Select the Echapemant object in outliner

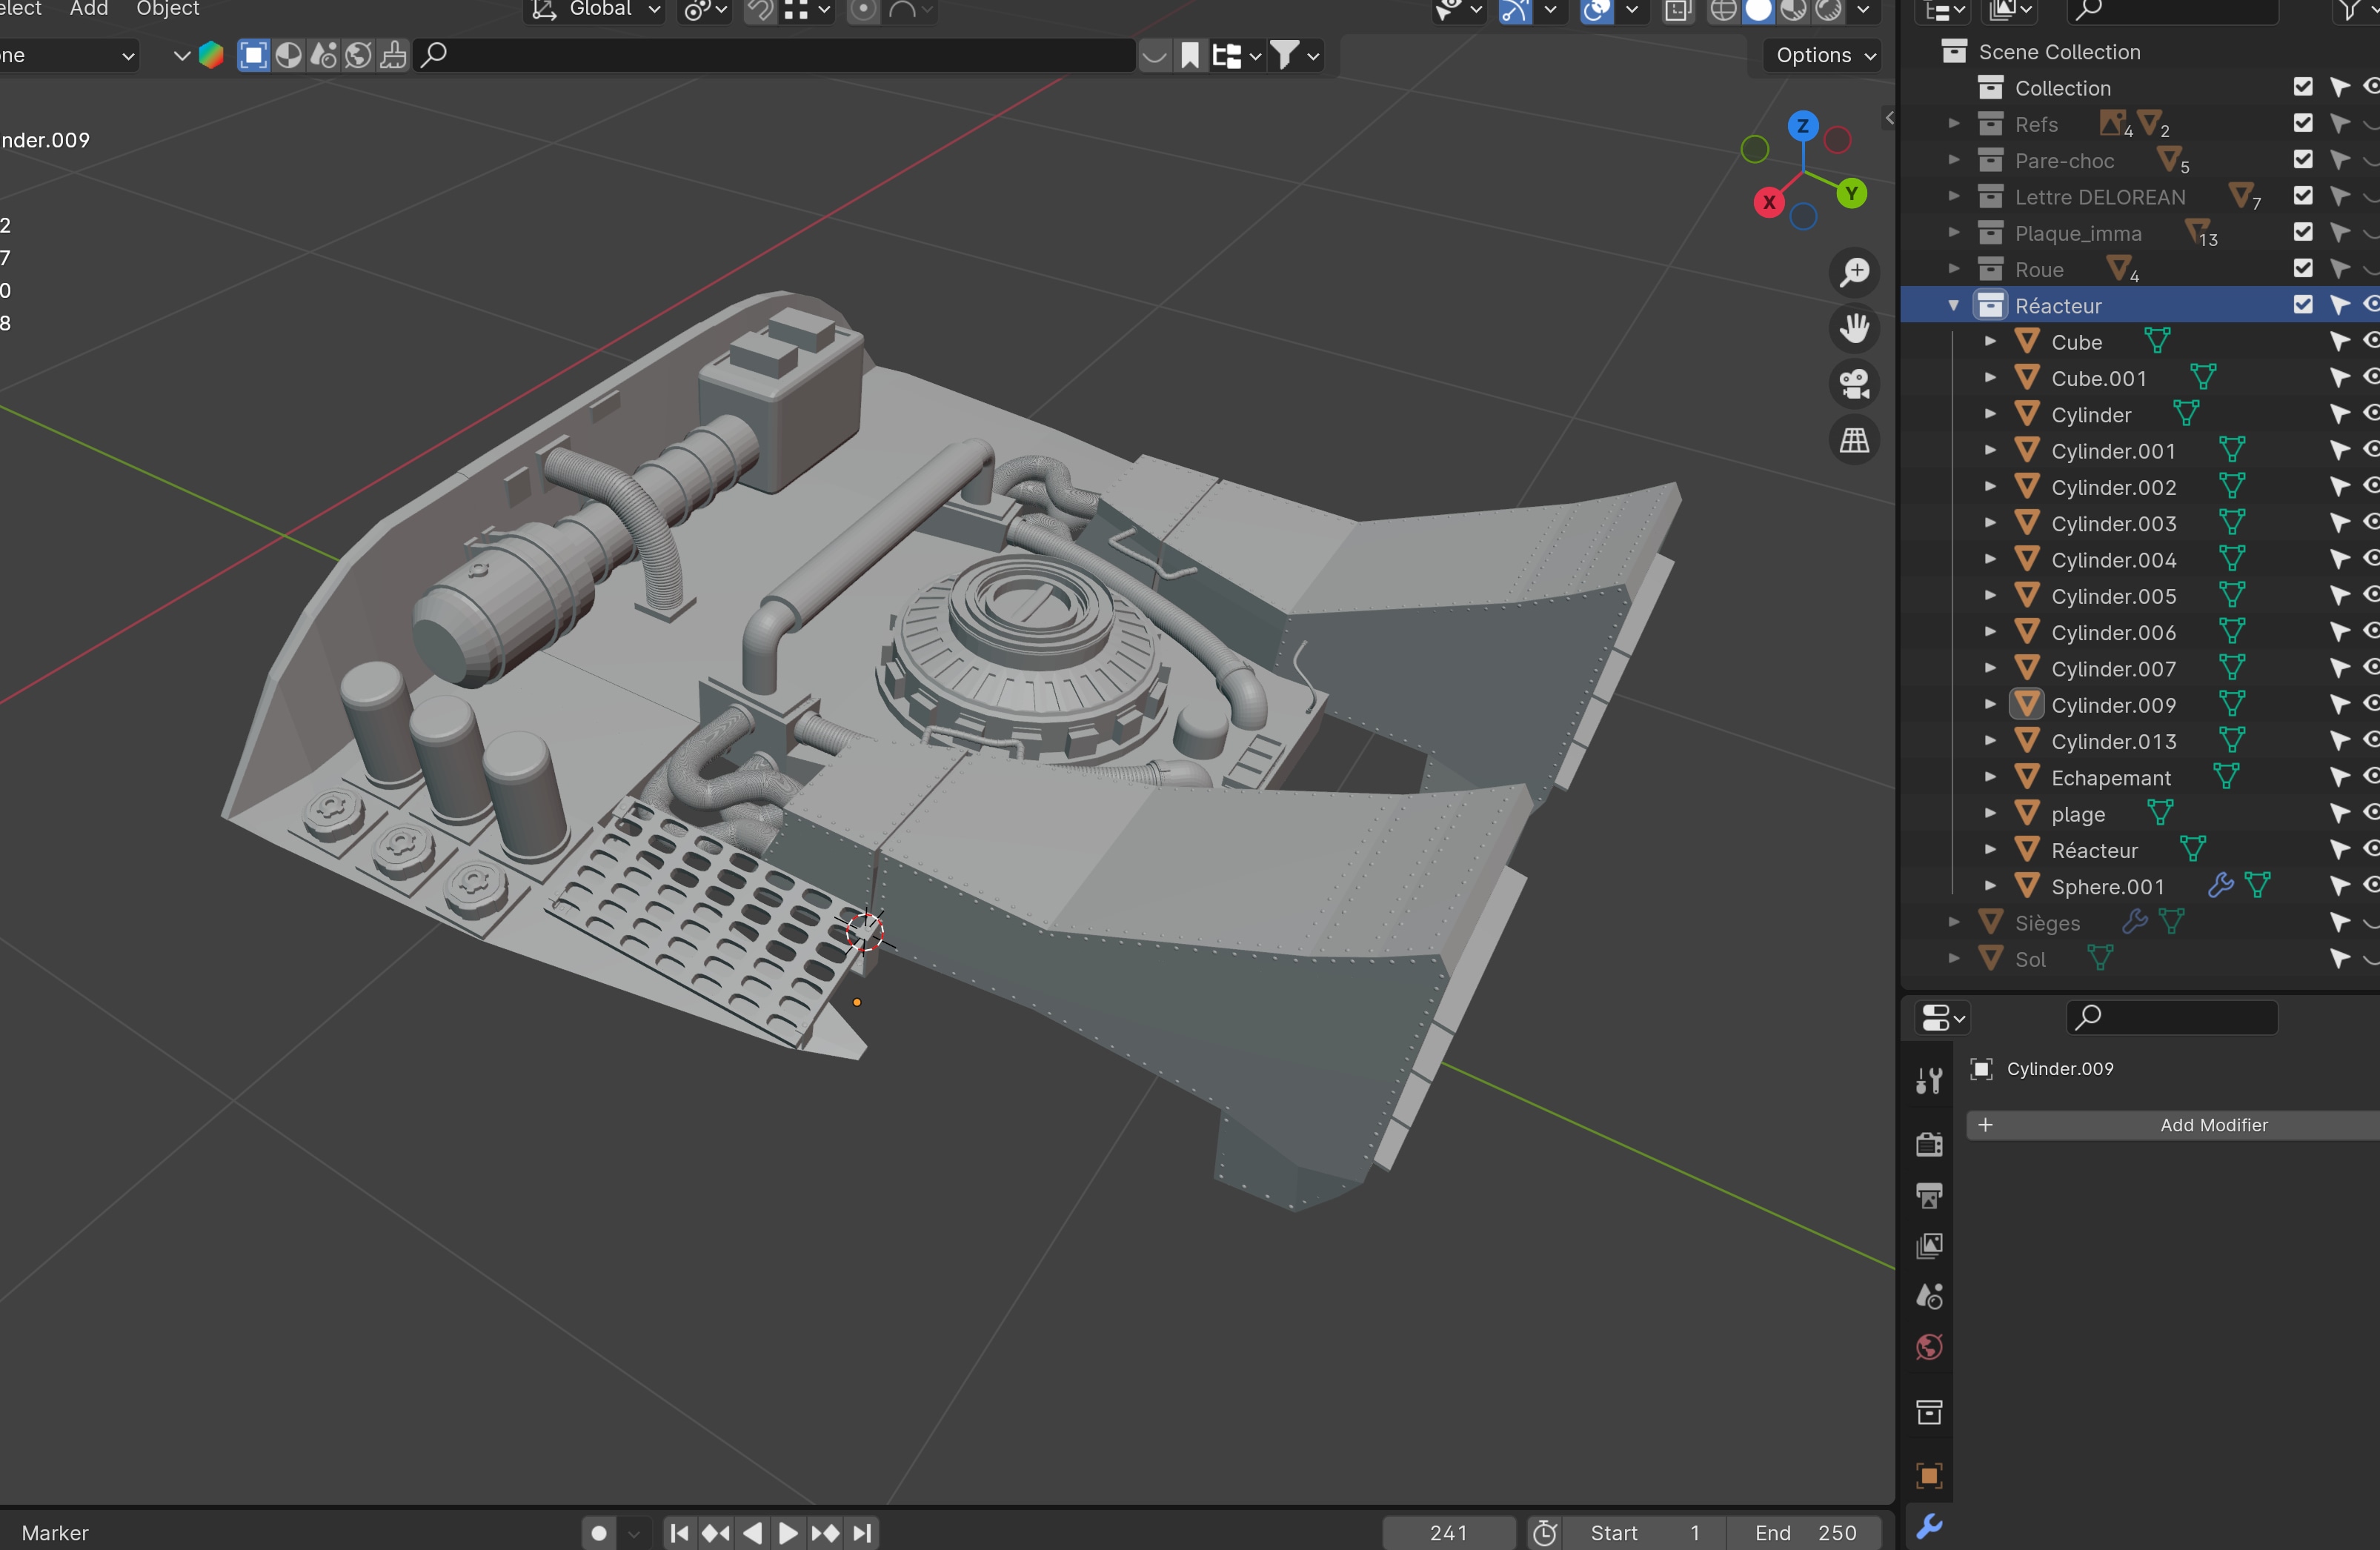click(2110, 778)
